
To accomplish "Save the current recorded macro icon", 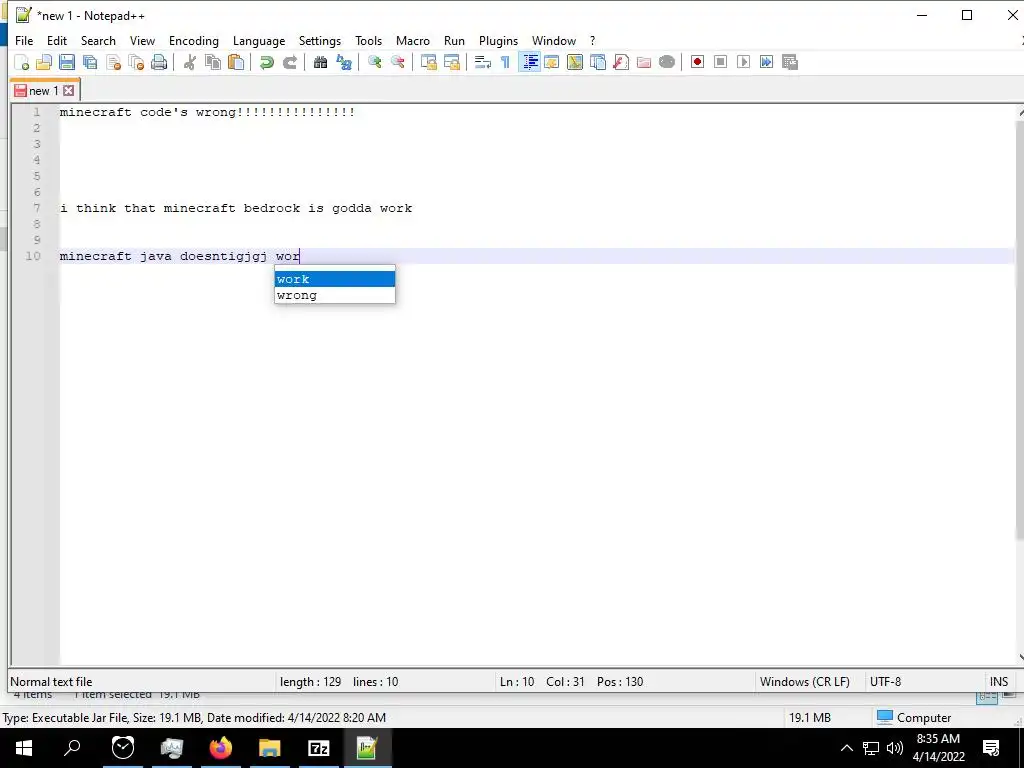I will click(x=790, y=62).
